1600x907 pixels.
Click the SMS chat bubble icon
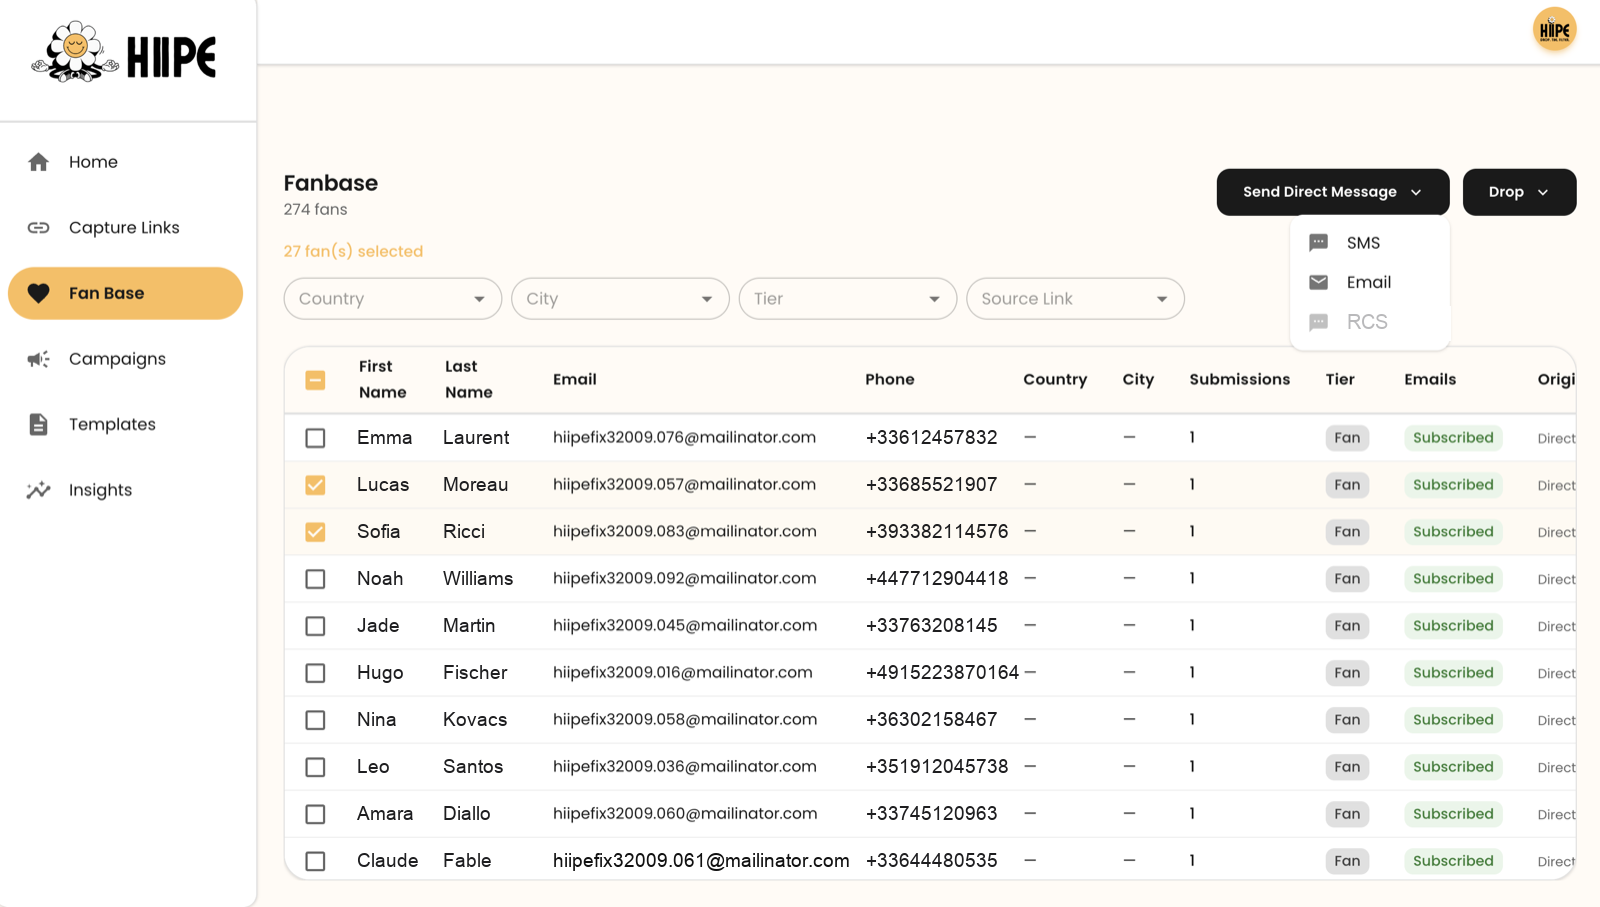click(1319, 243)
